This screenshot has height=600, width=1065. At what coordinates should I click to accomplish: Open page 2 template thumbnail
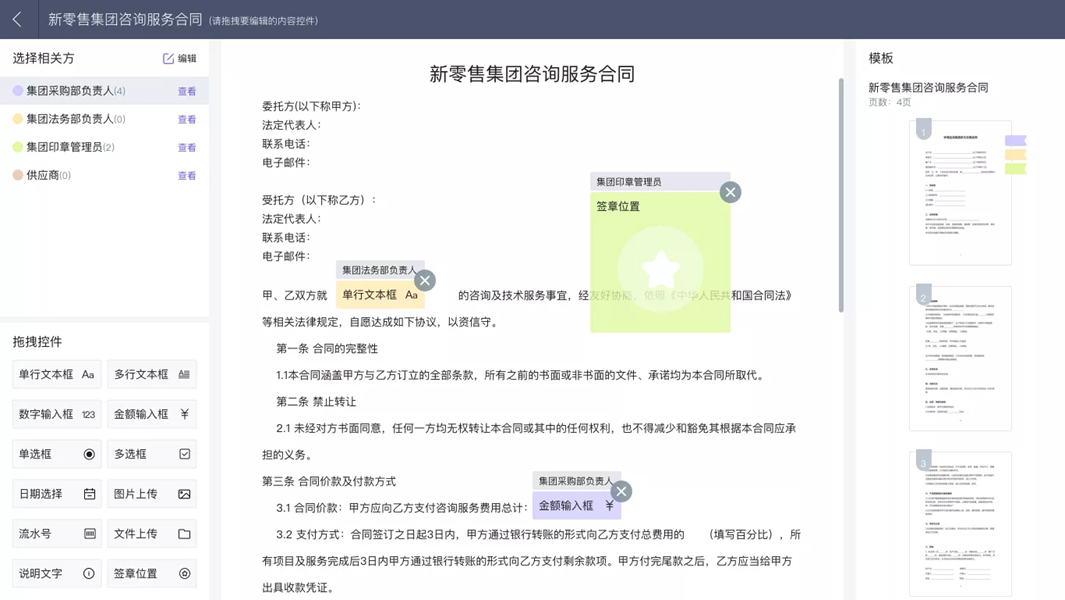click(960, 358)
